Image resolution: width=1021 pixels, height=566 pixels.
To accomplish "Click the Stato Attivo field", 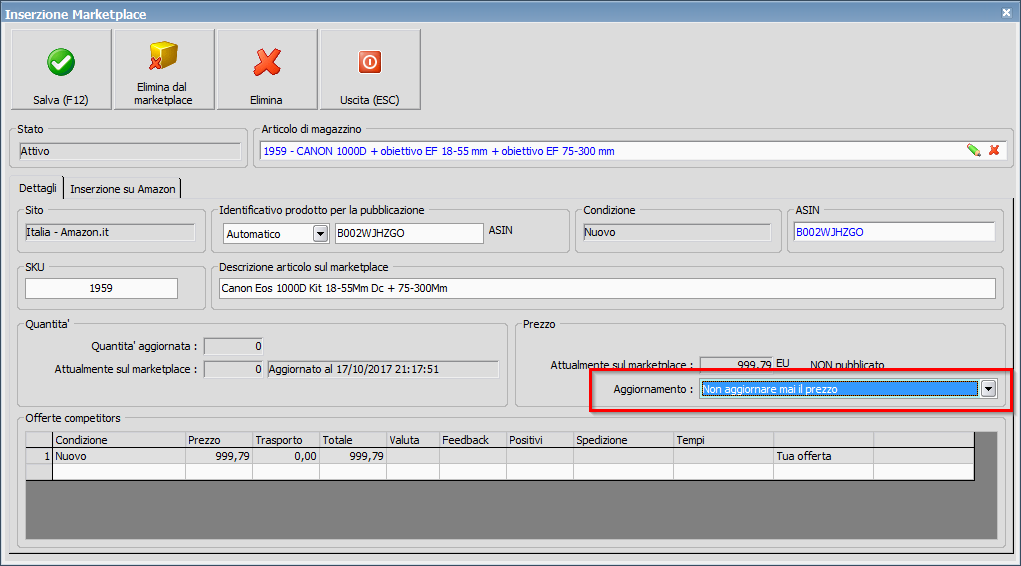I will pyautogui.click(x=130, y=151).
